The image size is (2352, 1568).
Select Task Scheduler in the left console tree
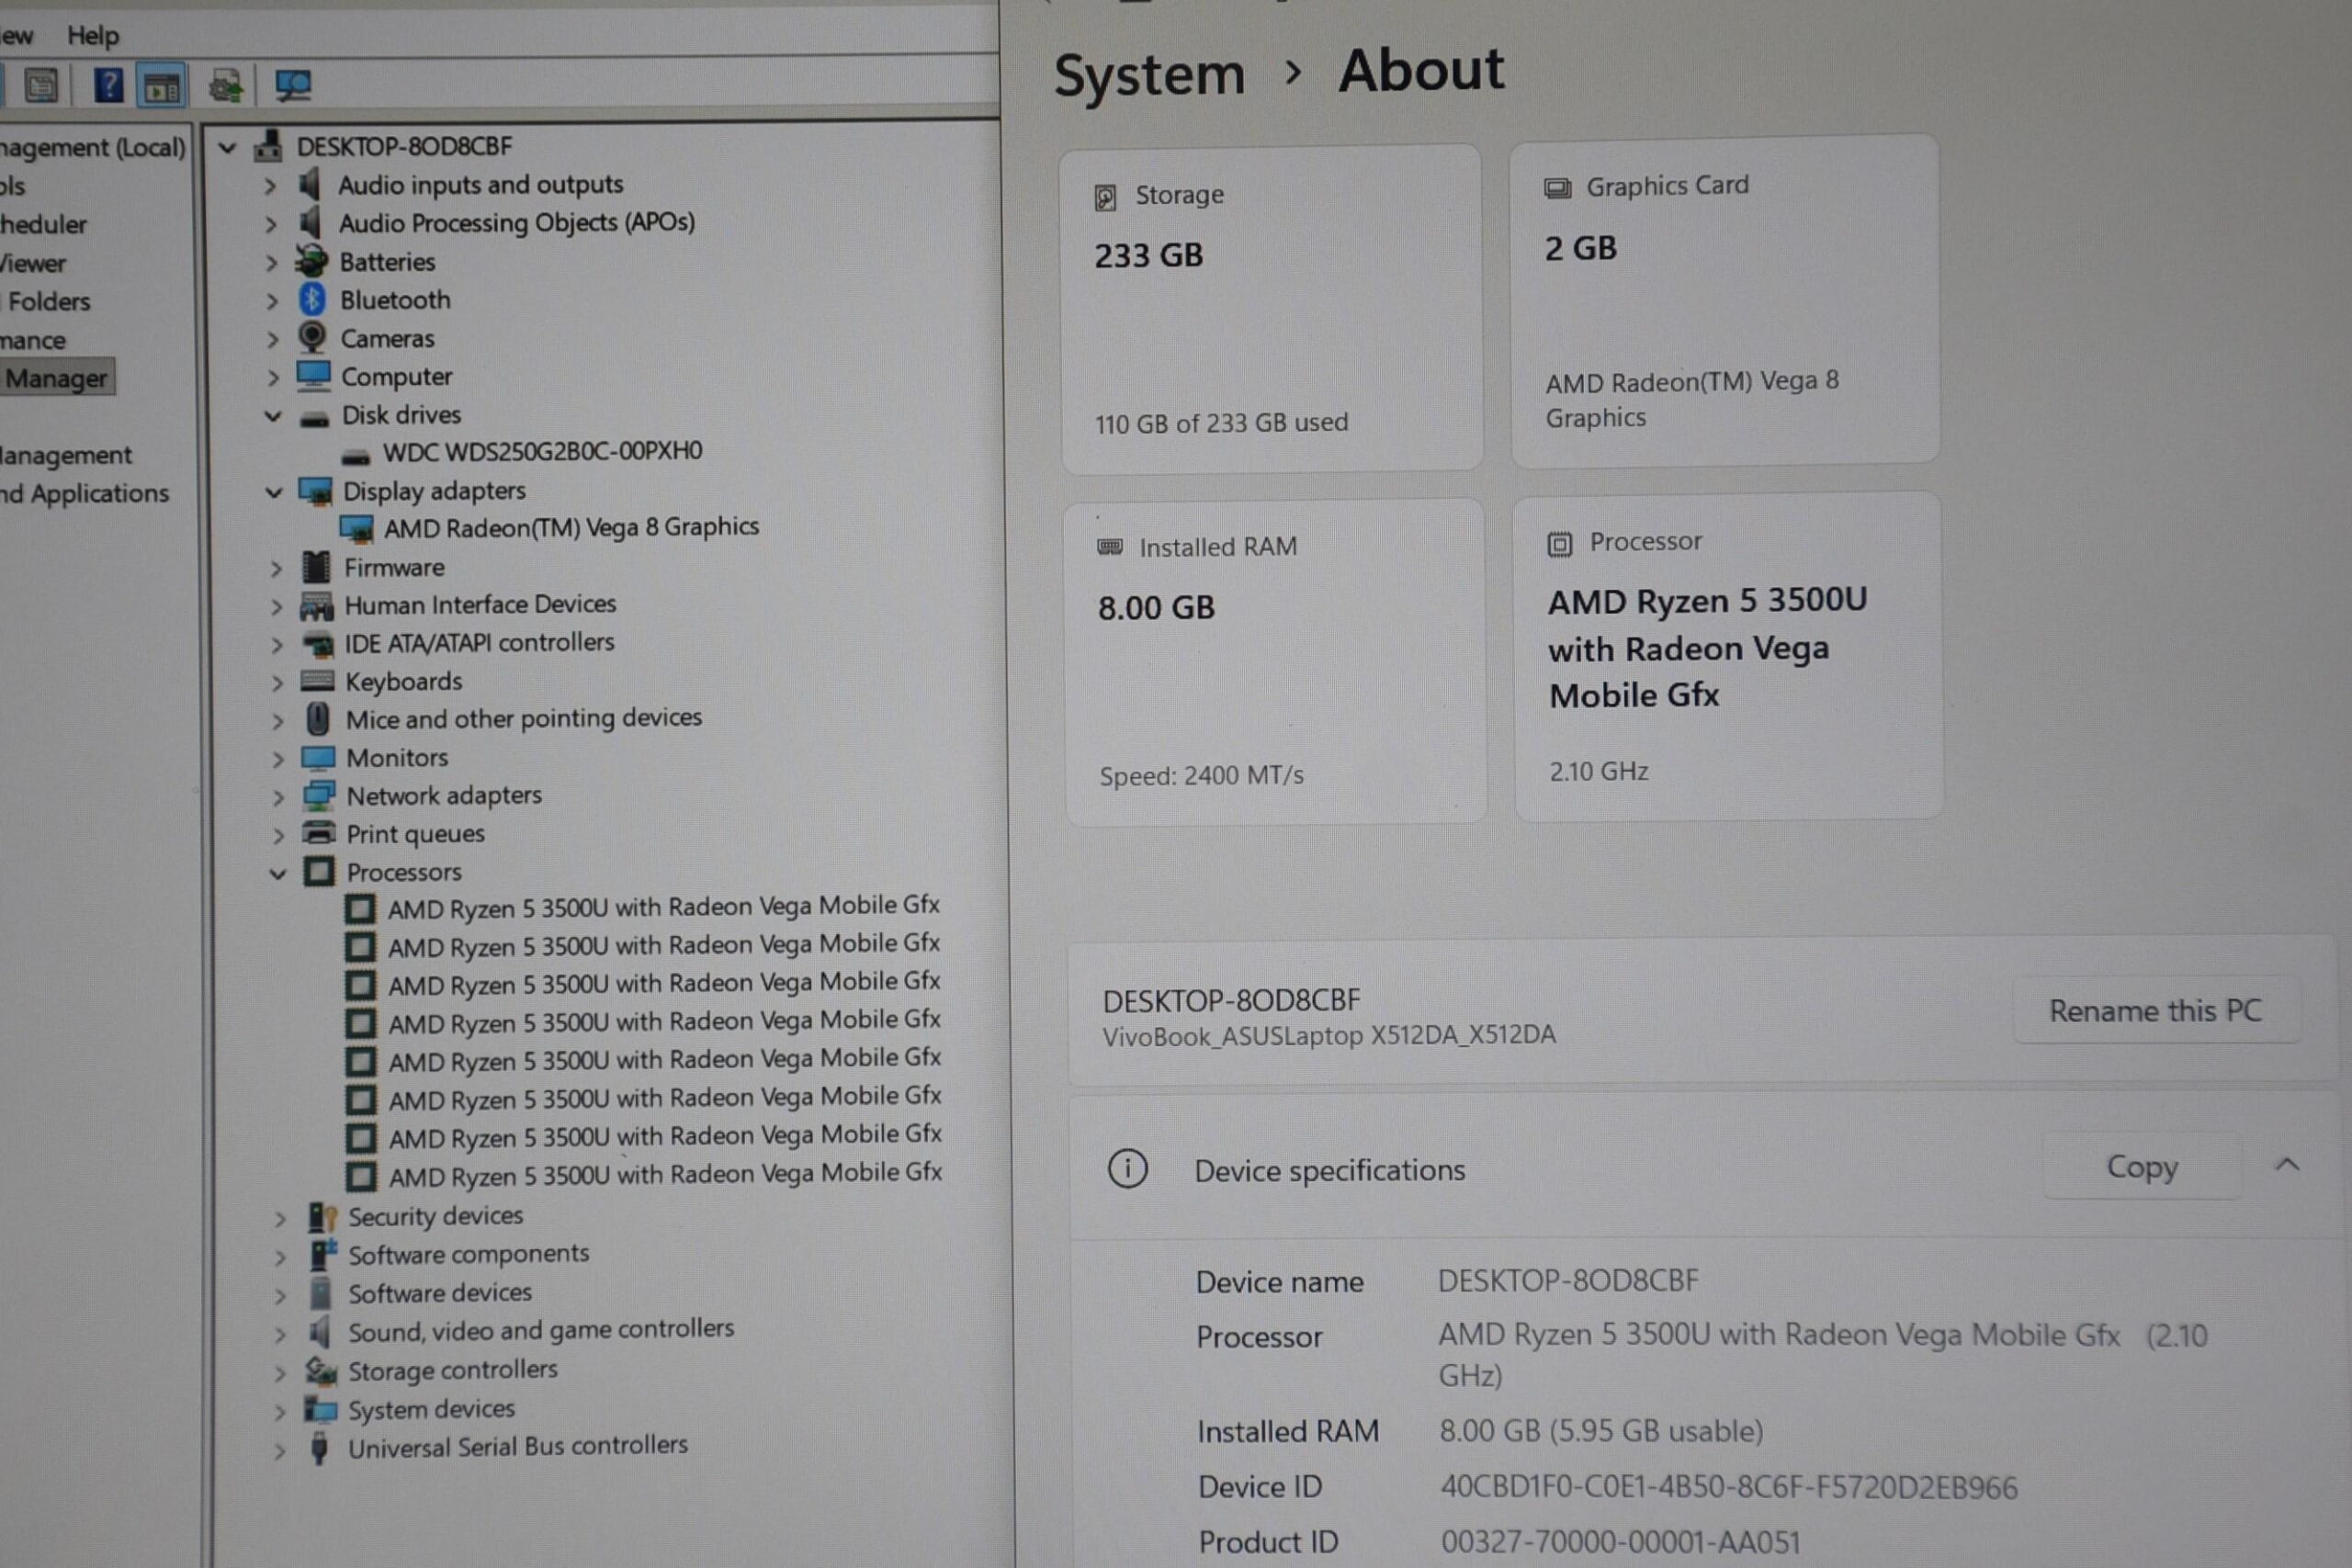click(x=43, y=224)
